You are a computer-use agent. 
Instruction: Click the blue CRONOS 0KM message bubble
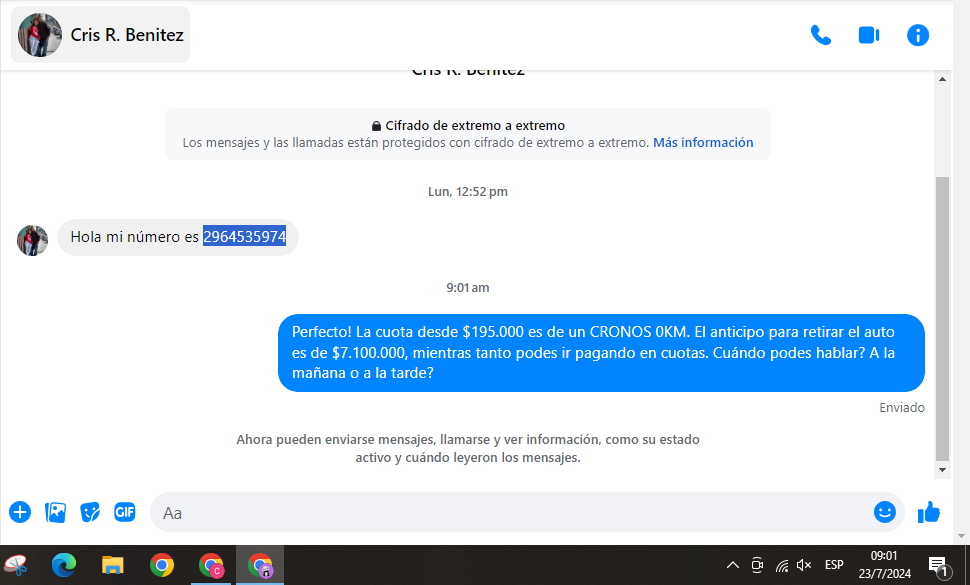[601, 353]
